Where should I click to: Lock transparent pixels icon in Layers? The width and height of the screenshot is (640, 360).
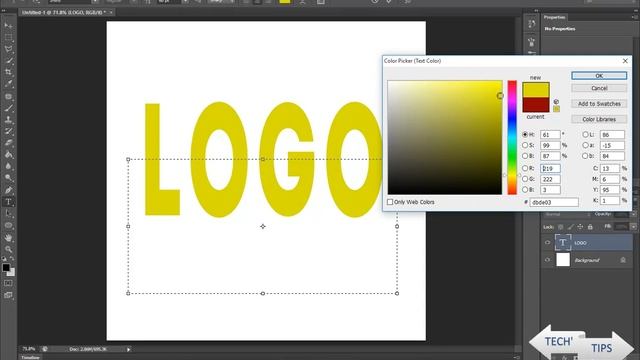pyautogui.click(x=561, y=227)
